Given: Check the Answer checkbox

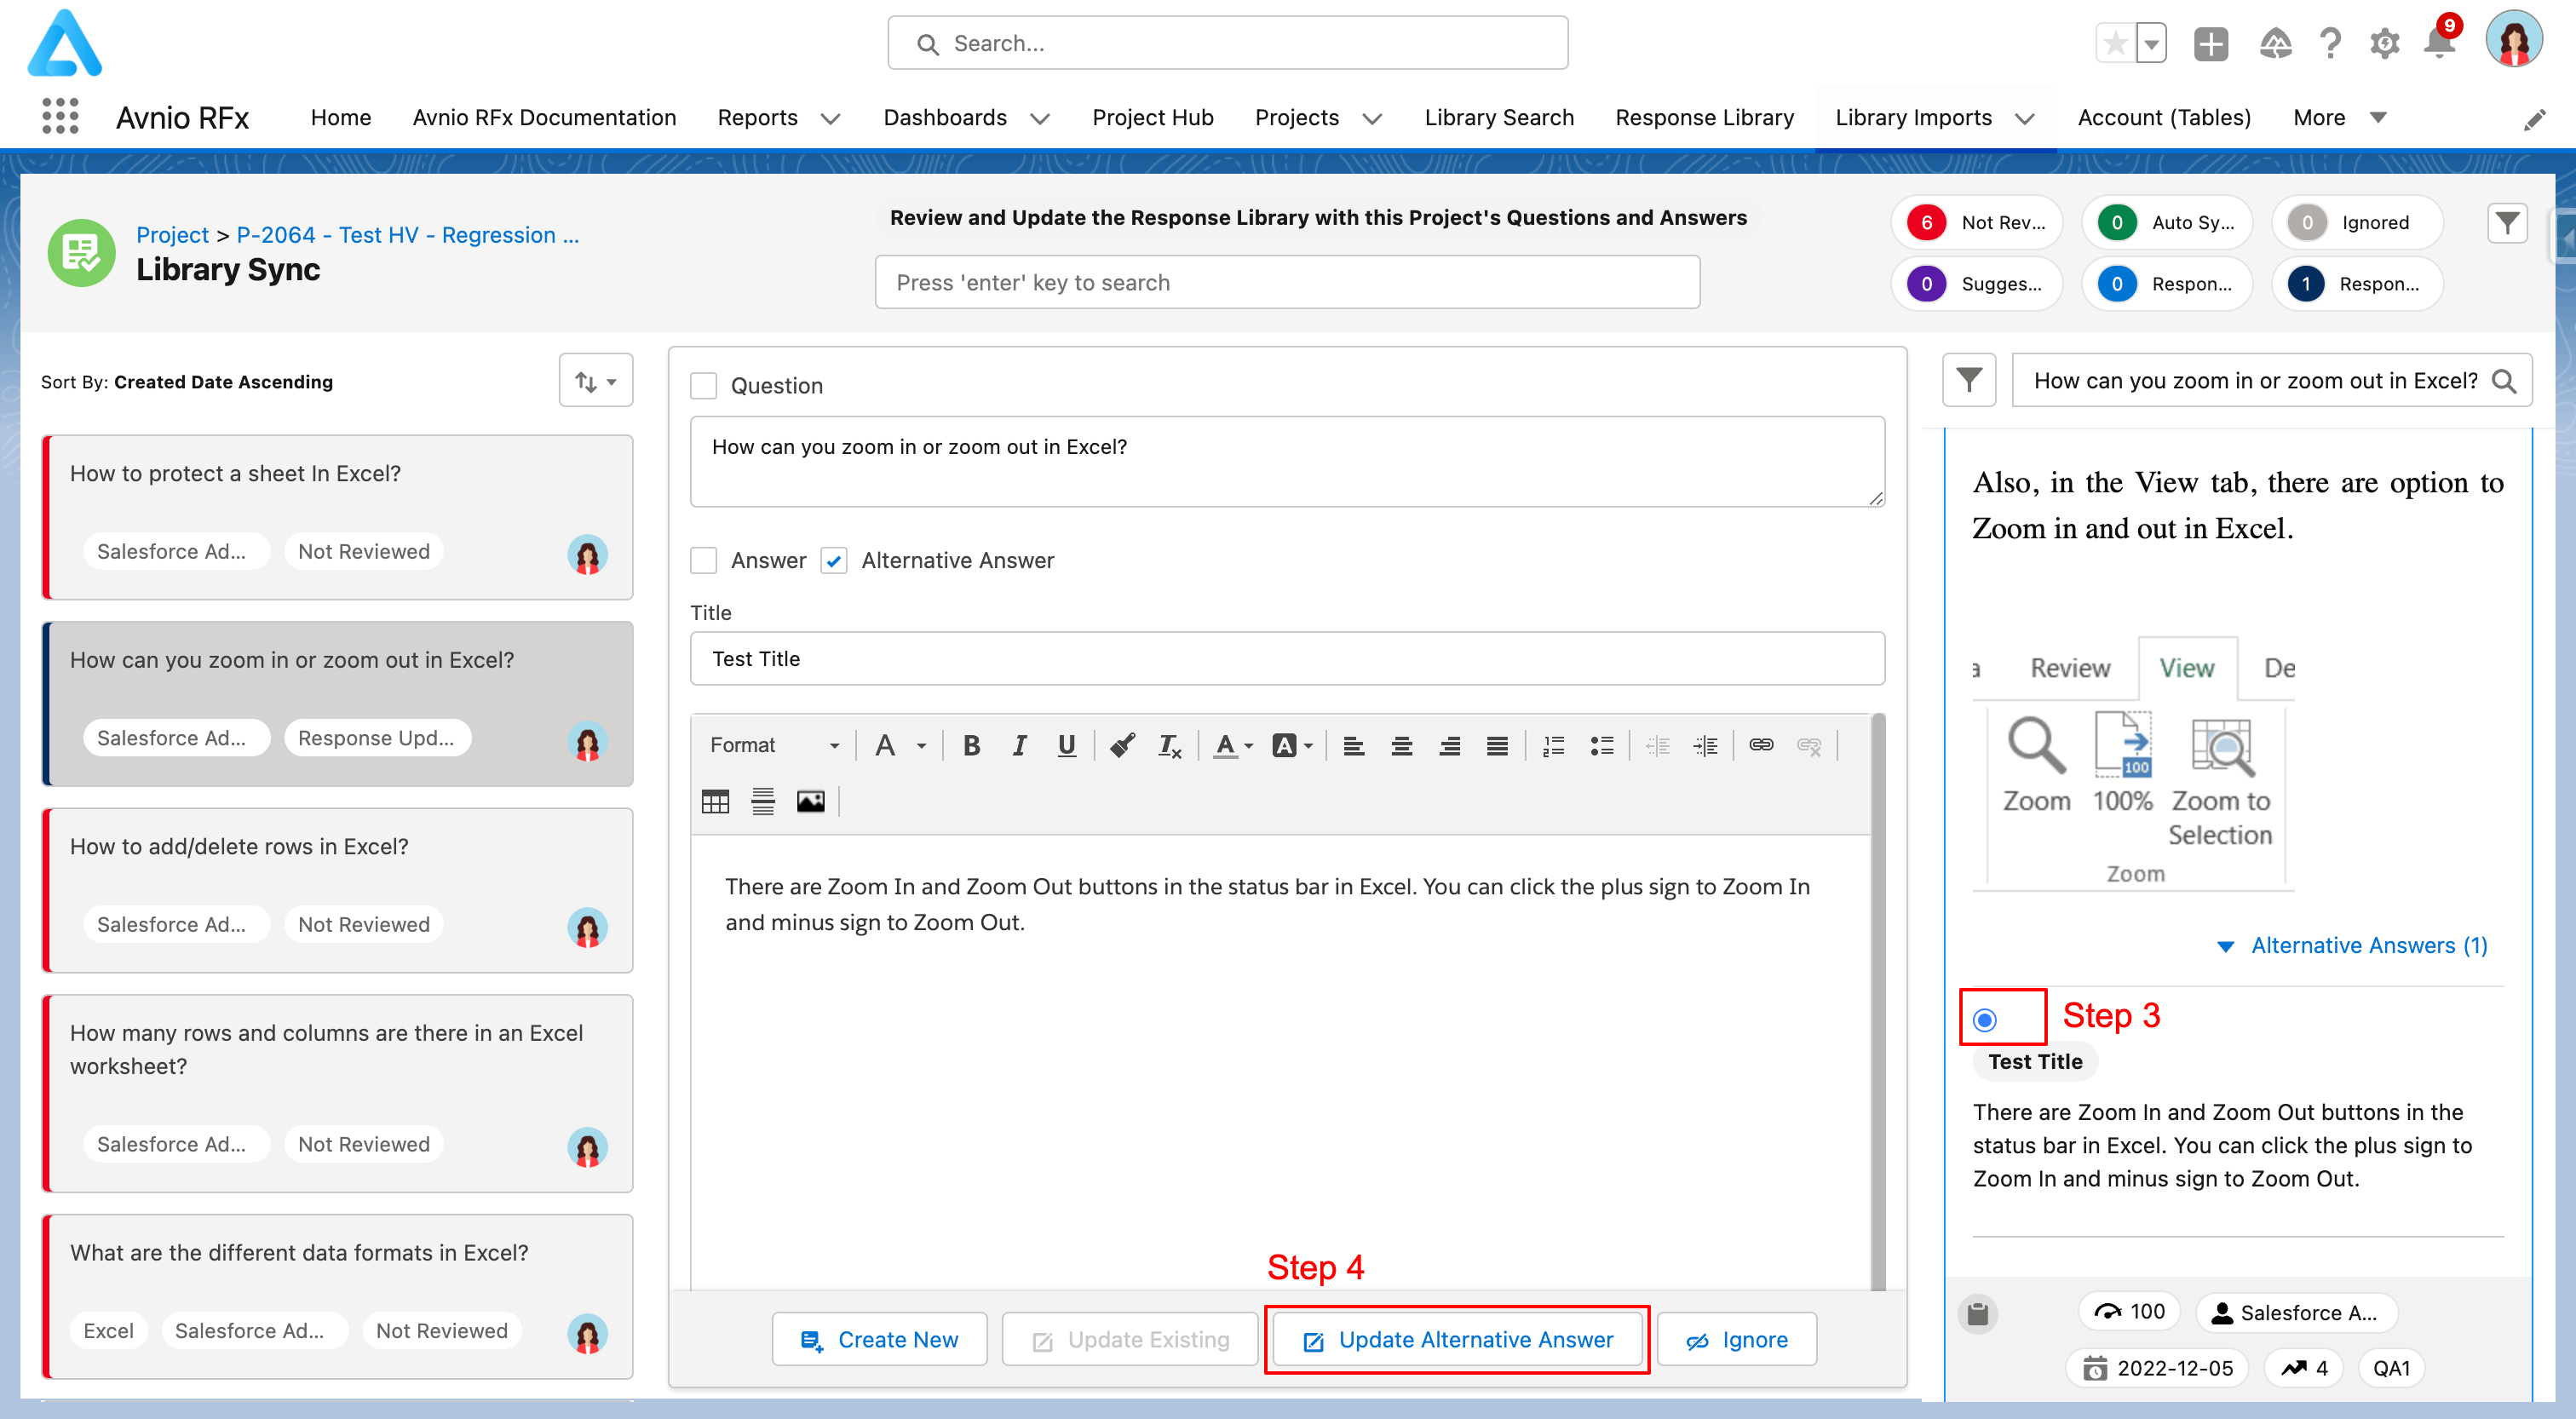Looking at the screenshot, I should coord(704,560).
